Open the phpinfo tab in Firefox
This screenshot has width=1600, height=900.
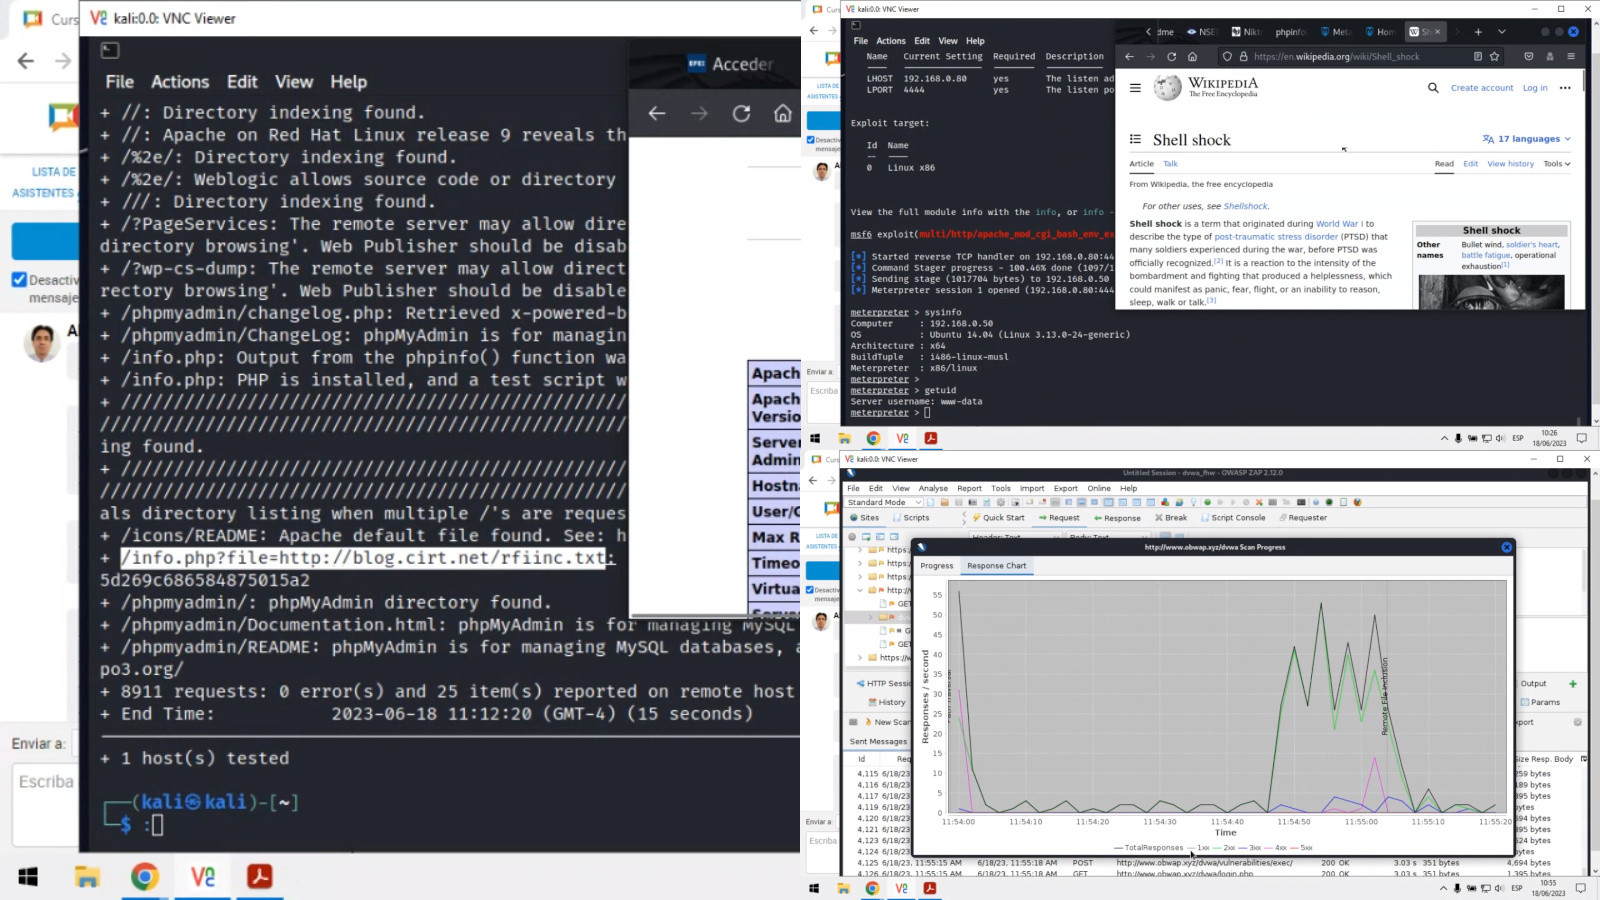1290,32
